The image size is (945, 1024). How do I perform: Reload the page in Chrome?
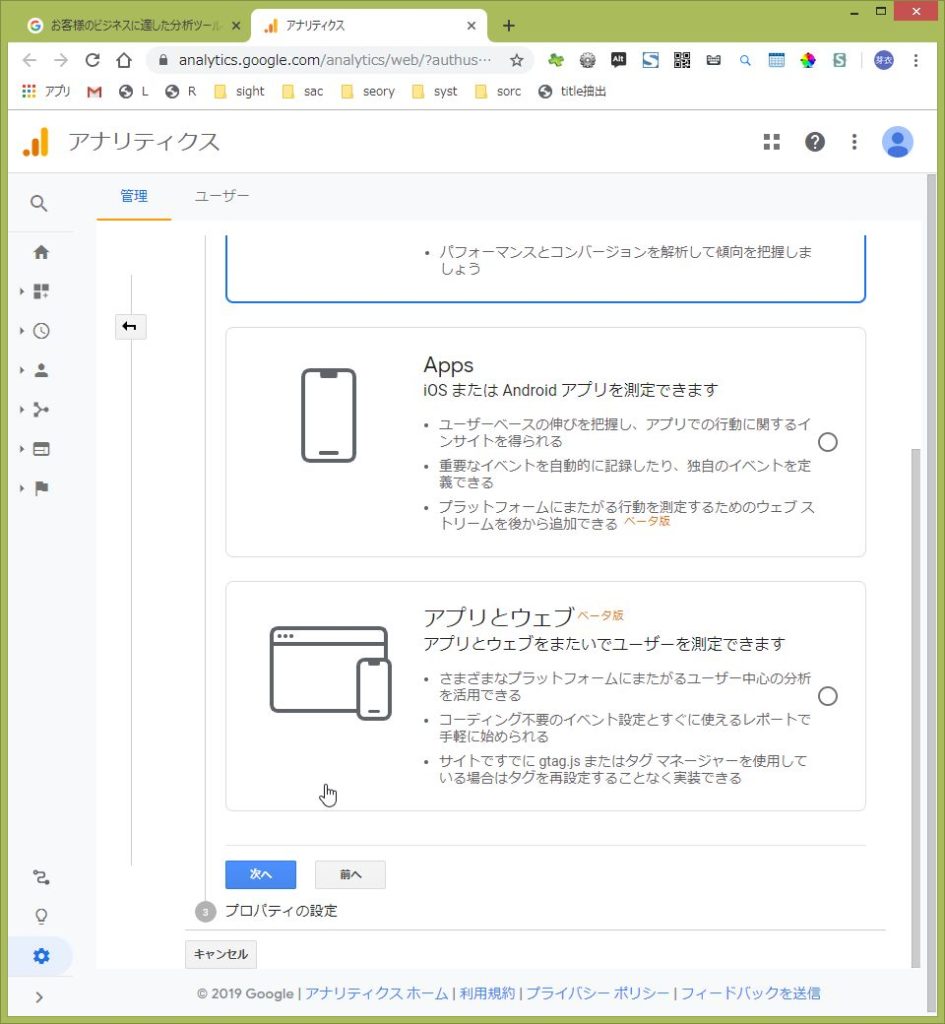tap(93, 60)
